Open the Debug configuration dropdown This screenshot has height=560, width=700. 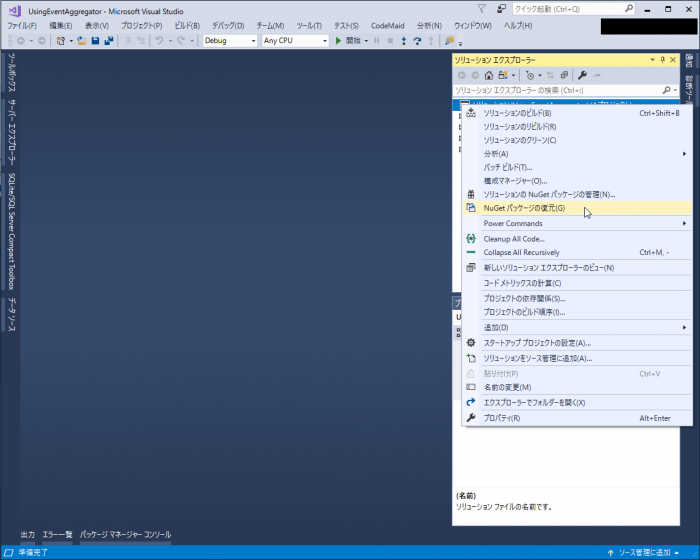pyautogui.click(x=229, y=41)
